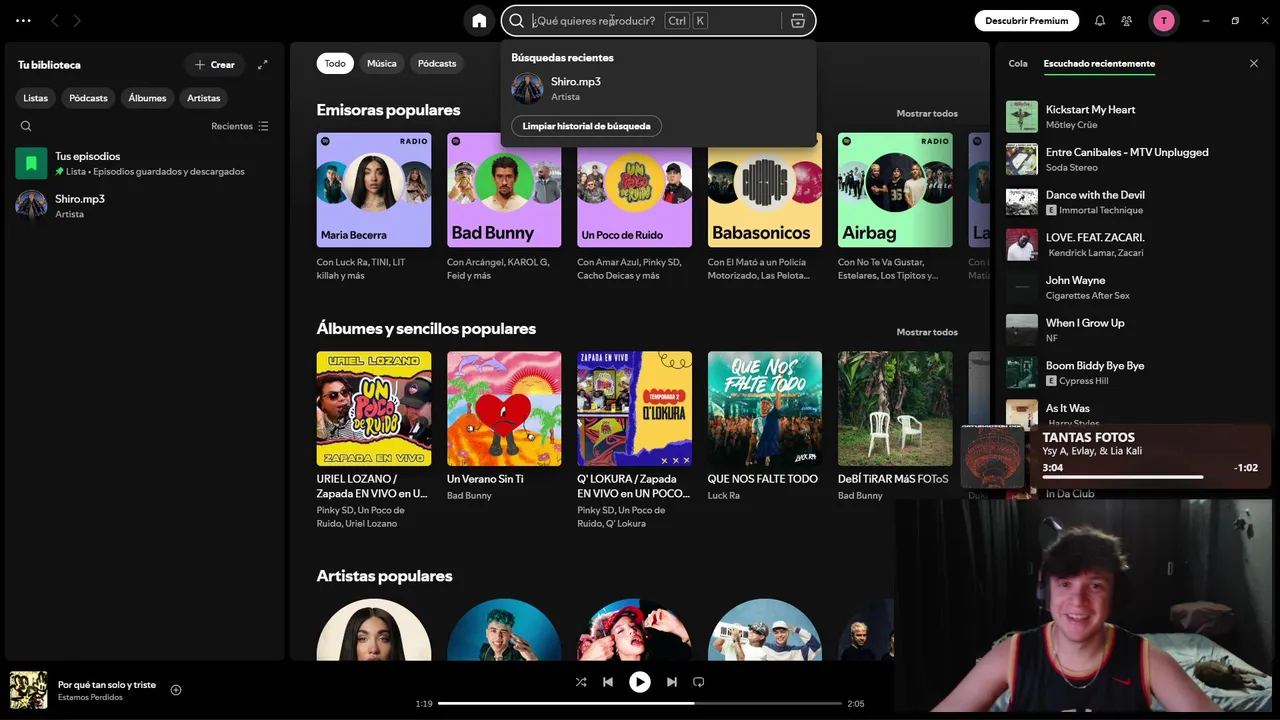Screen dimensions: 1280x720
Task: Select Dance with the Devil track
Action: [x=1134, y=202]
